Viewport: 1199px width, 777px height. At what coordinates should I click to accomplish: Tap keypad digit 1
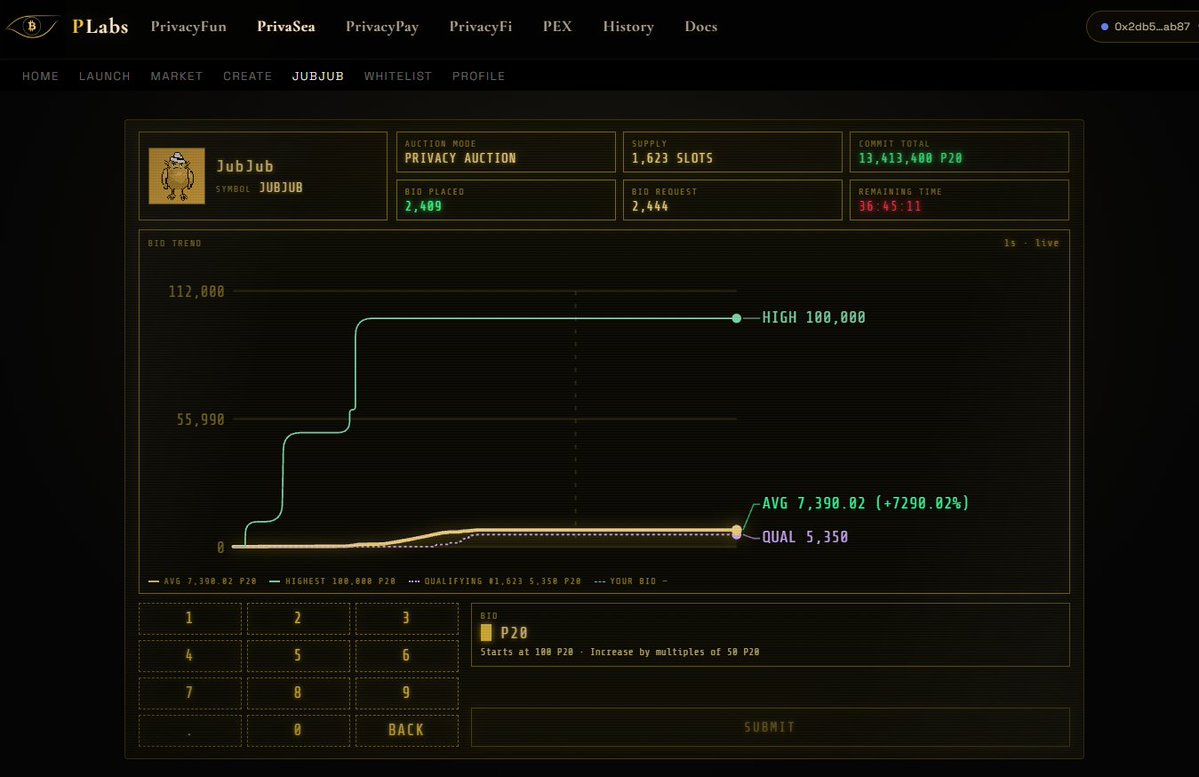(x=190, y=618)
